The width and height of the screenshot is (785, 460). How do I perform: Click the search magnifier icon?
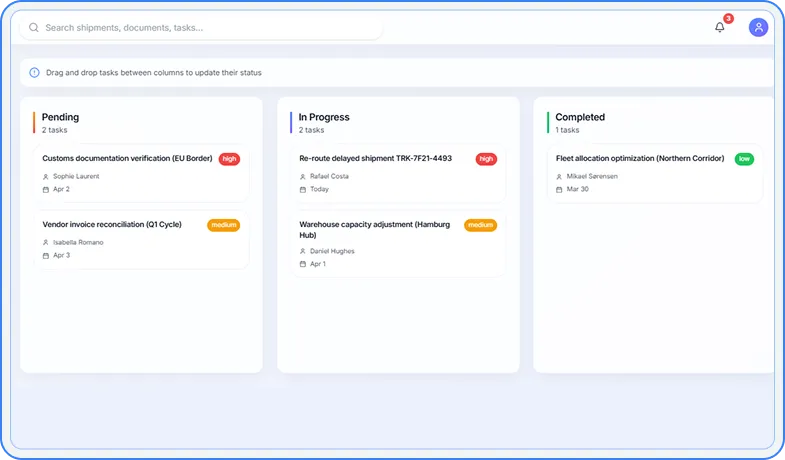[34, 28]
